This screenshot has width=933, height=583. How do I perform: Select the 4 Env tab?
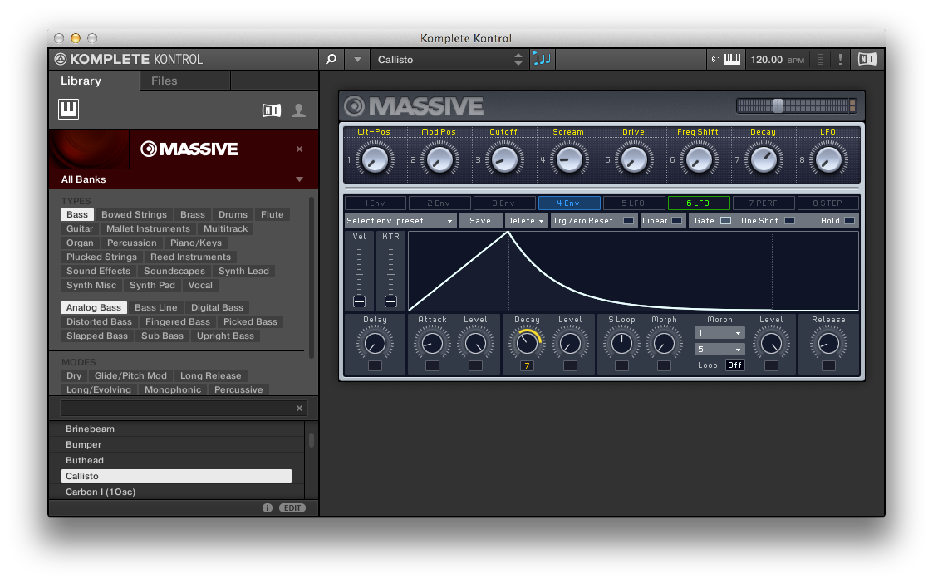tap(568, 203)
